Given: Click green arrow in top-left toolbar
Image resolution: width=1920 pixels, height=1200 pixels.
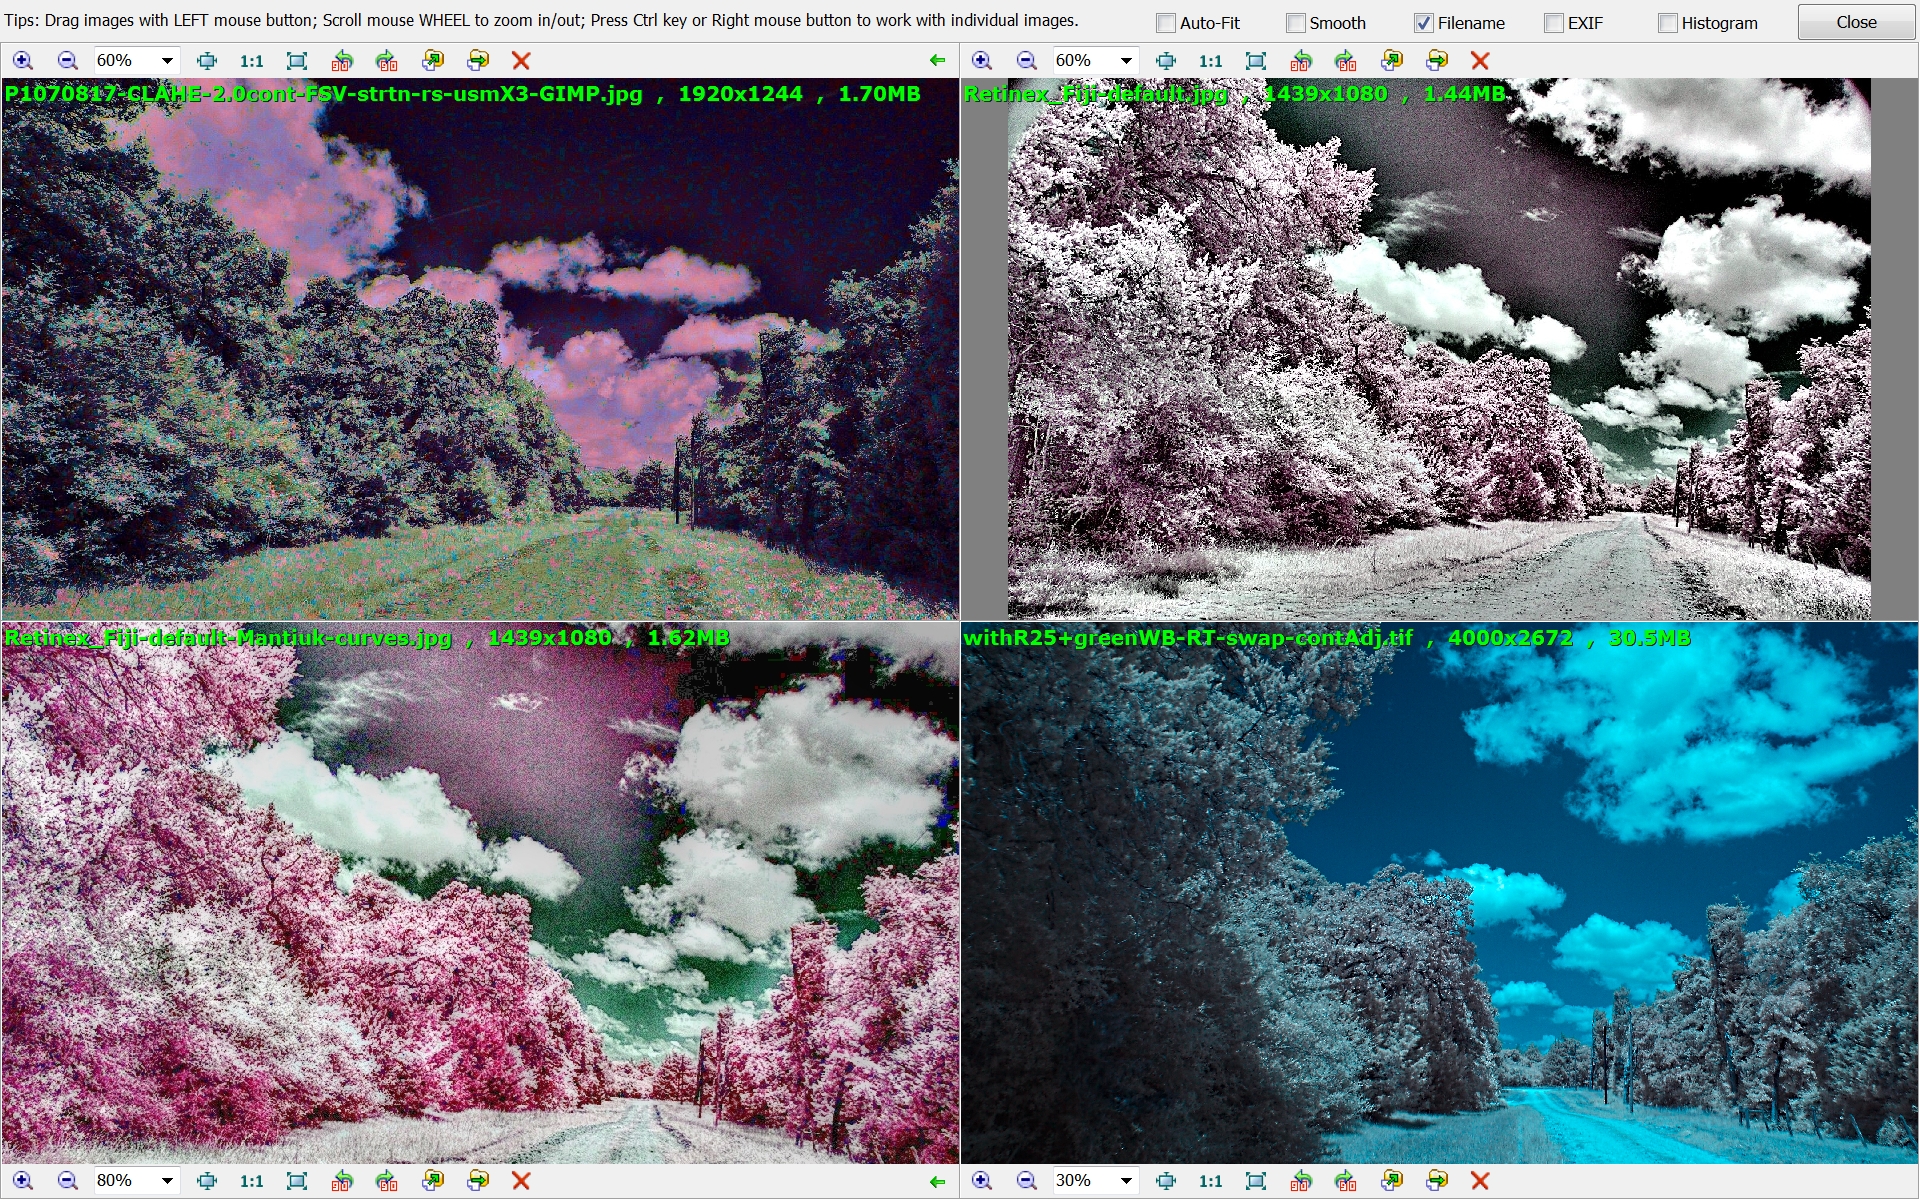Looking at the screenshot, I should coord(937,61).
